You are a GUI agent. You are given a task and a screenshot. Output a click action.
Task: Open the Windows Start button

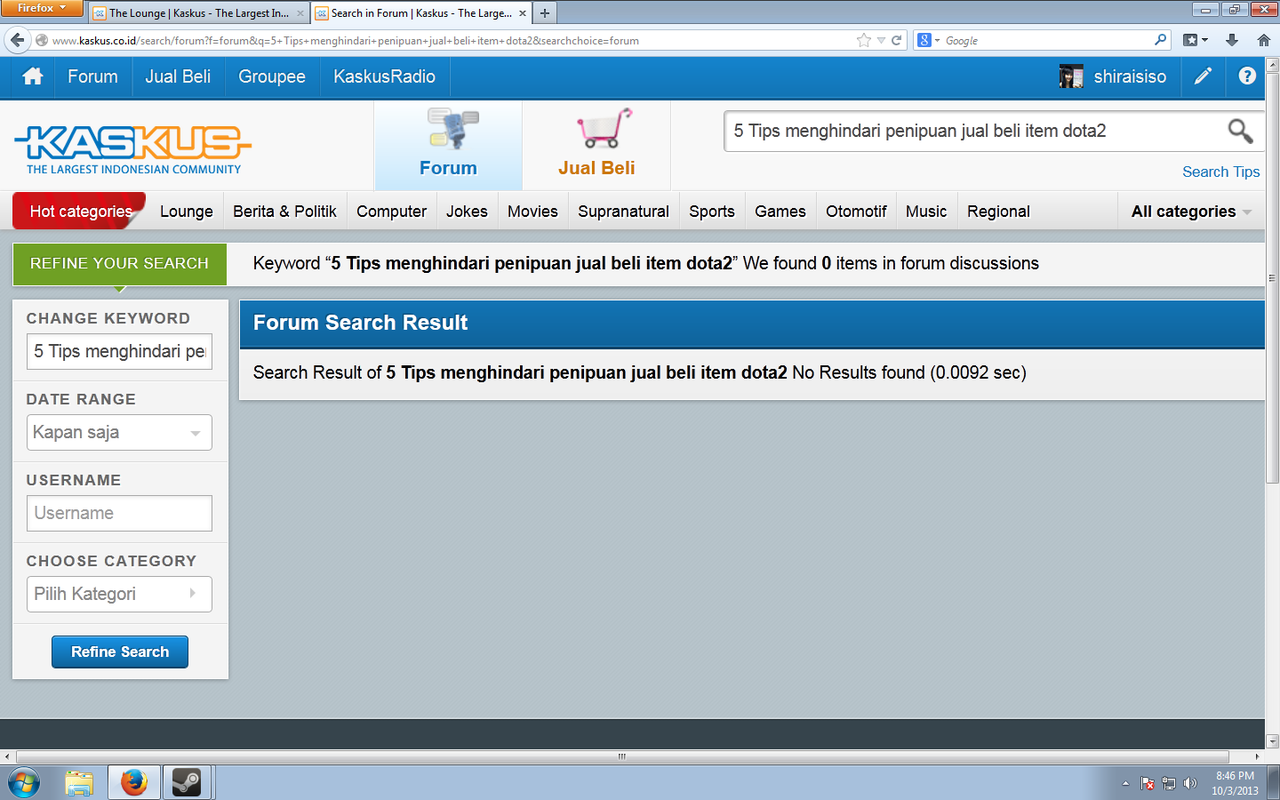click(x=22, y=781)
